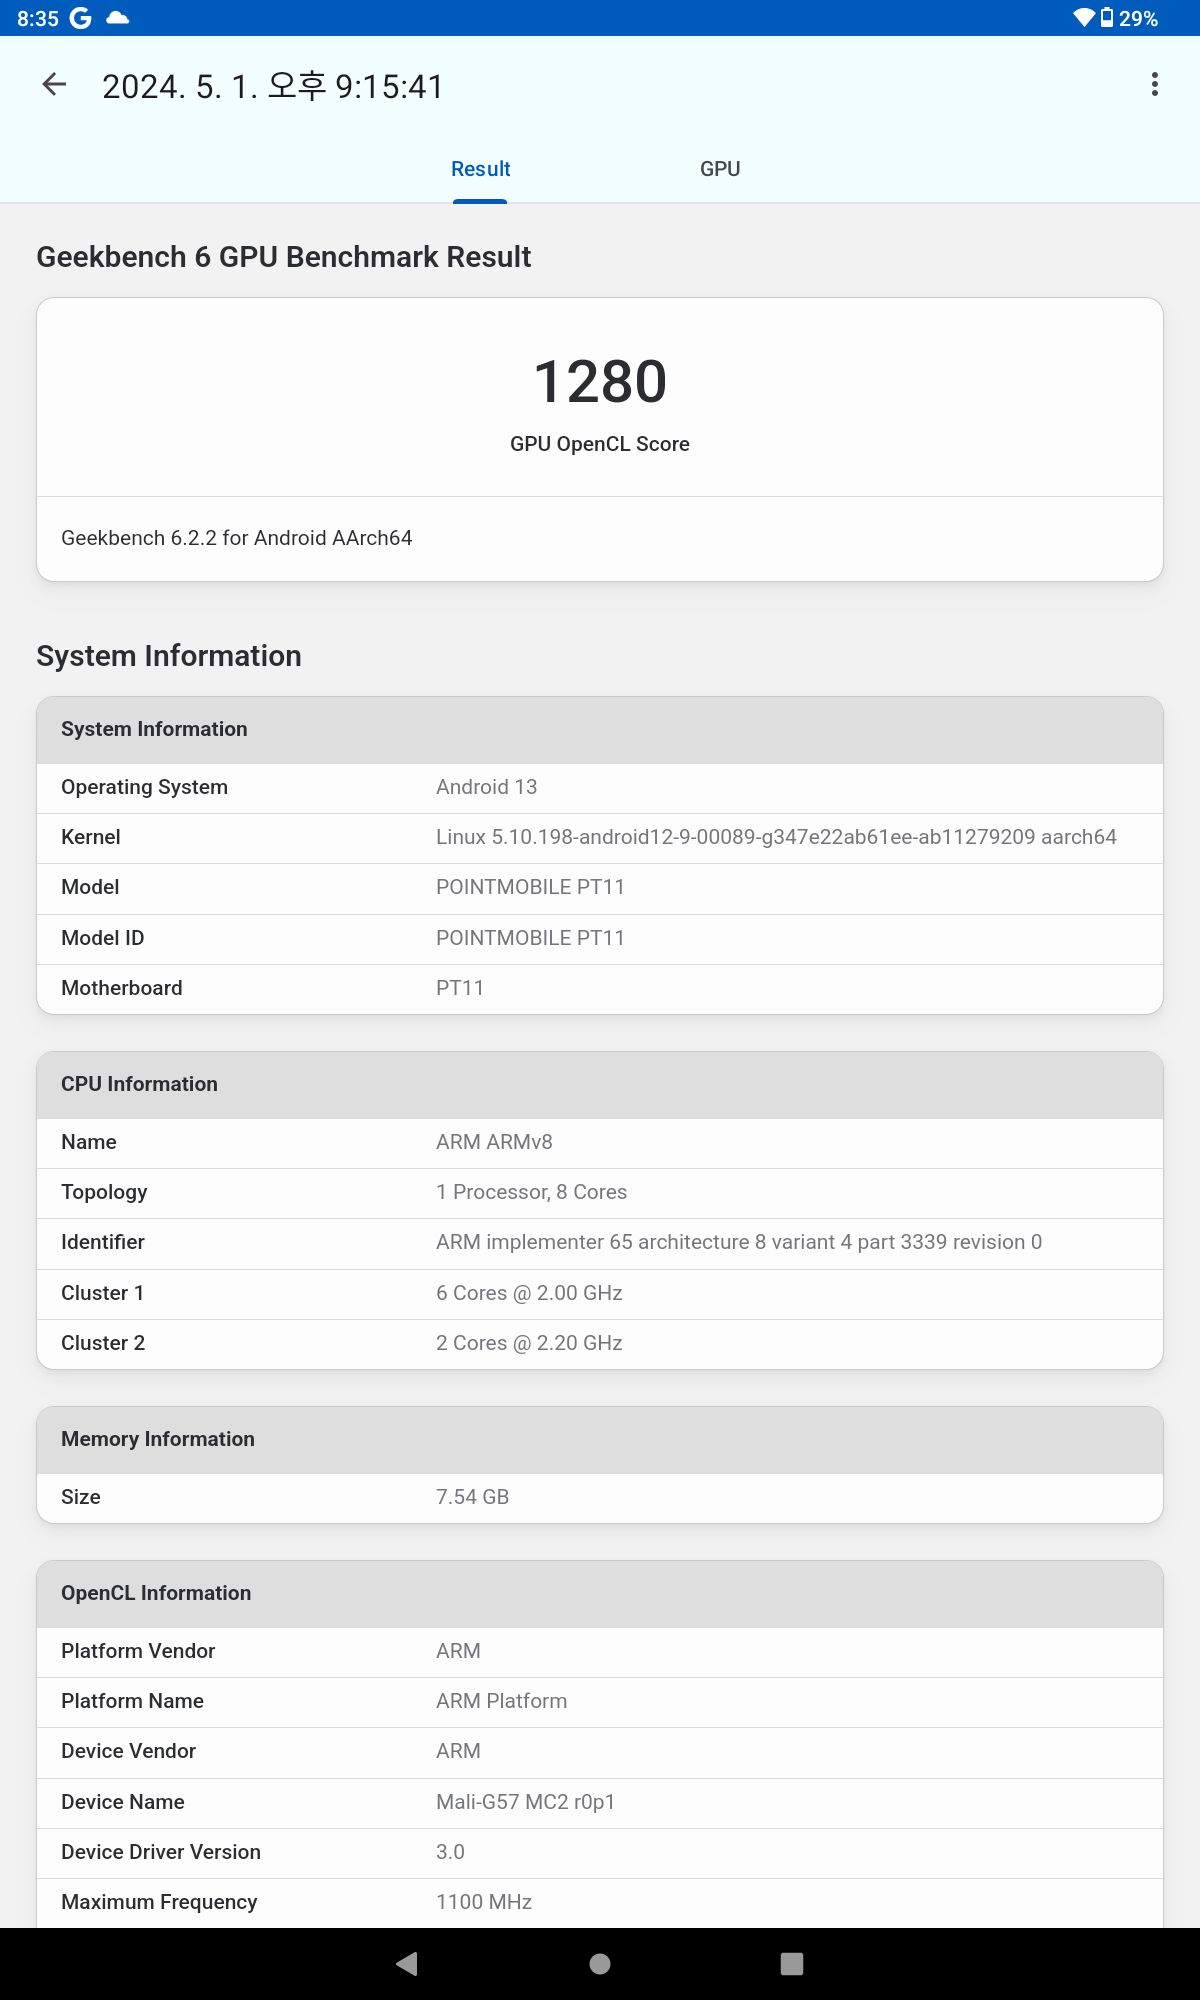Image resolution: width=1200 pixels, height=2000 pixels.
Task: Click the CPU Information section header
Action: coord(139,1084)
